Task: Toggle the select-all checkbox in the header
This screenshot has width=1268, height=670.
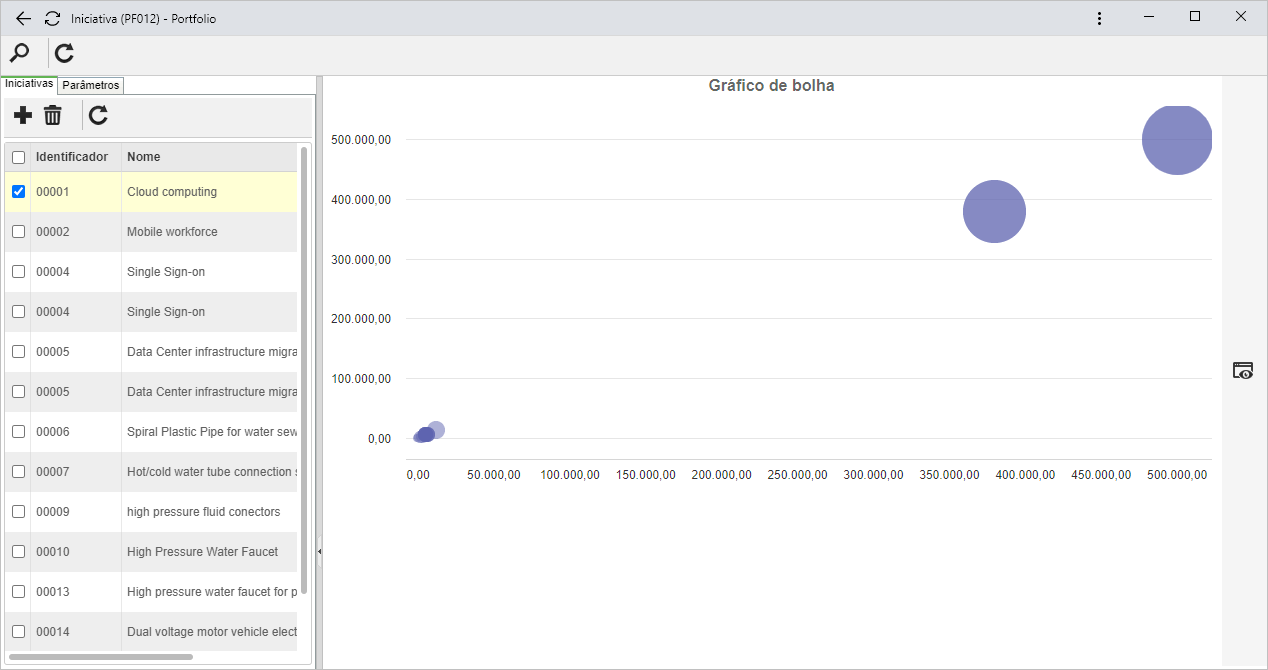Action: [x=18, y=157]
